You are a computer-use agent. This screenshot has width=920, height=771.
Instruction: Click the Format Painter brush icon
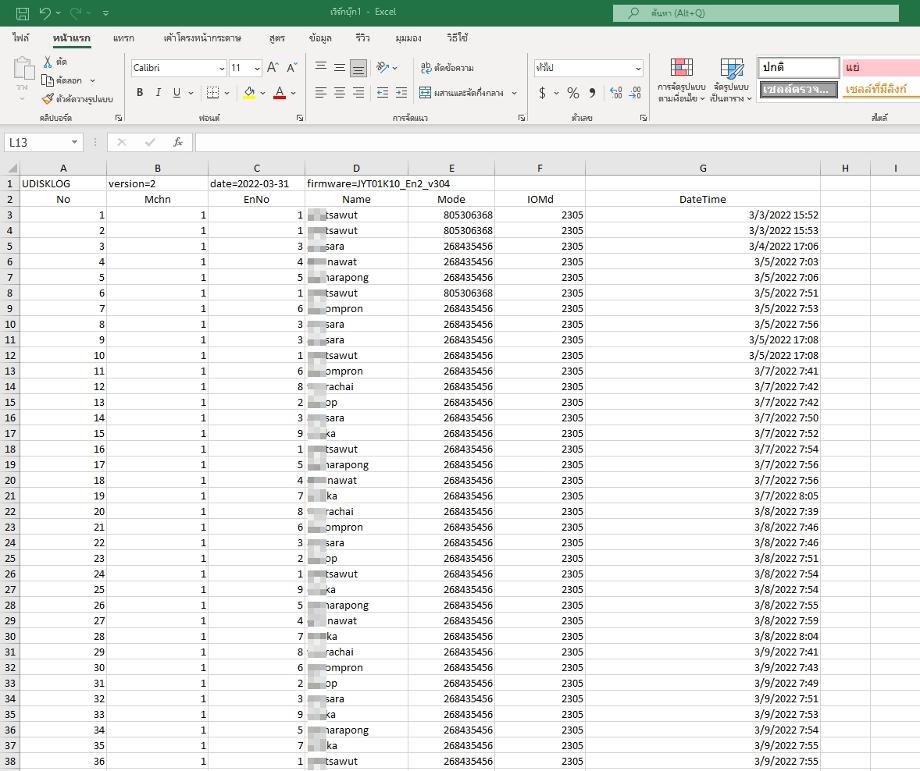tap(47, 99)
